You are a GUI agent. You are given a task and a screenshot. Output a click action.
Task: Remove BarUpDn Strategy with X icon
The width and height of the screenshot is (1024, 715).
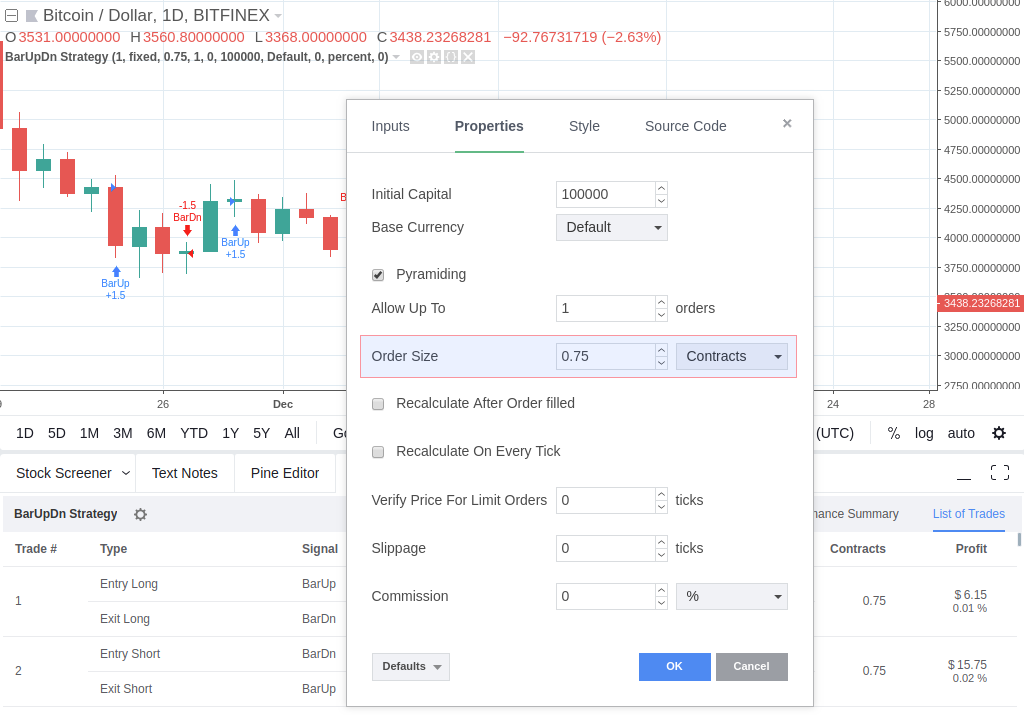[x=468, y=57]
